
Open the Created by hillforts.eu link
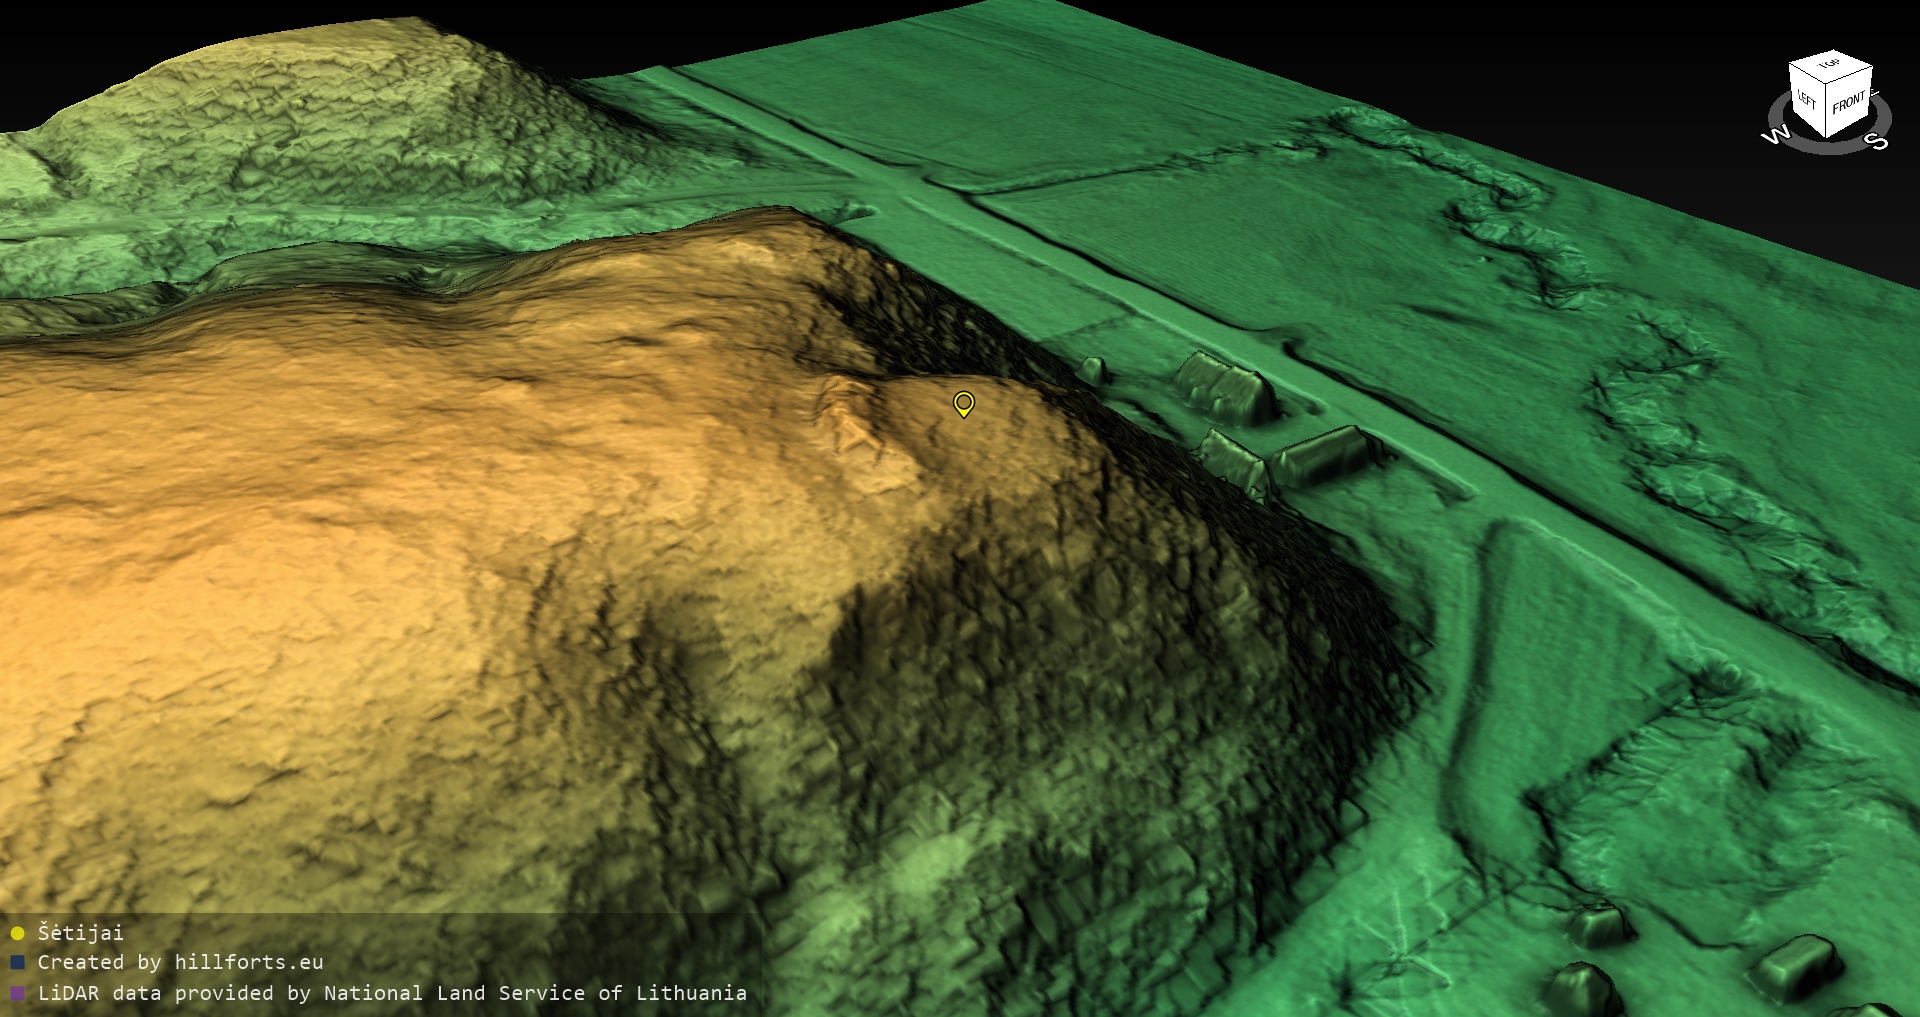click(180, 963)
